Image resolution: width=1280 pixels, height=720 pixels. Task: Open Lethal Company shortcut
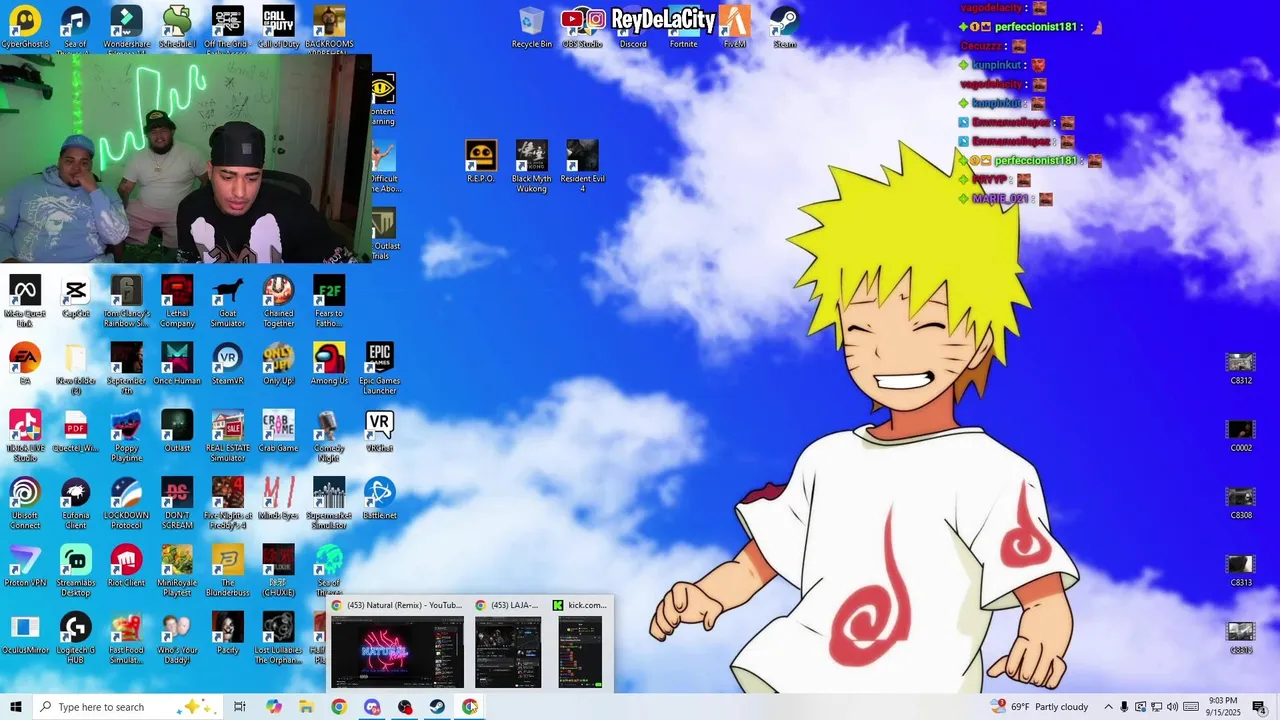[x=177, y=301]
